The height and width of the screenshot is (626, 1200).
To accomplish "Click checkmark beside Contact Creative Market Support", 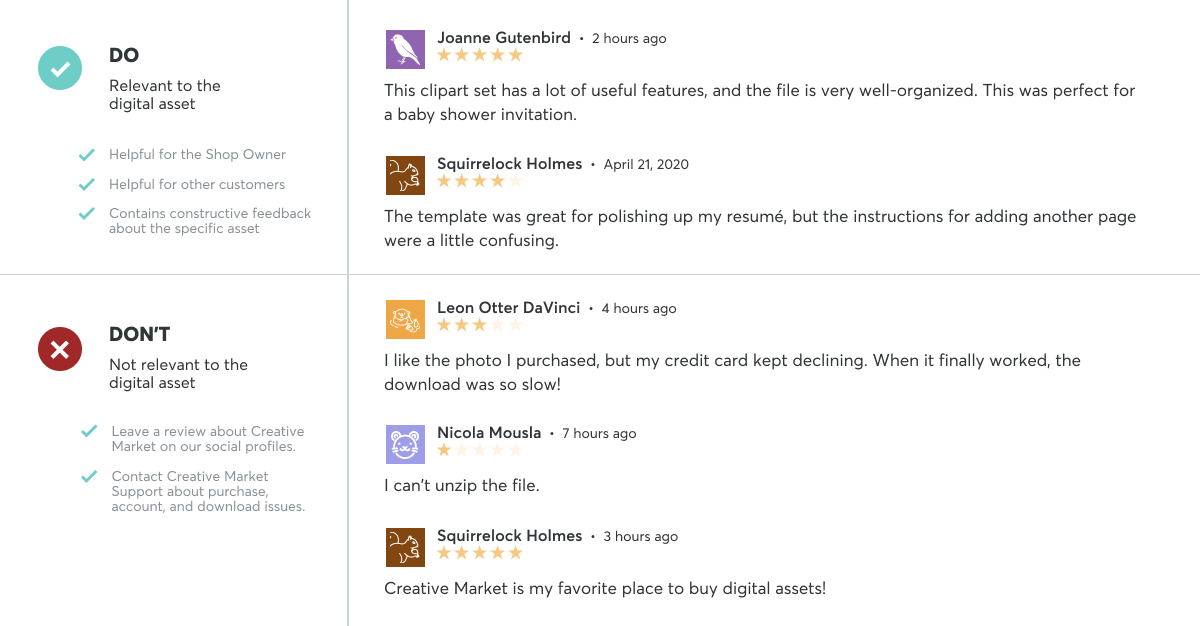I will tap(89, 477).
